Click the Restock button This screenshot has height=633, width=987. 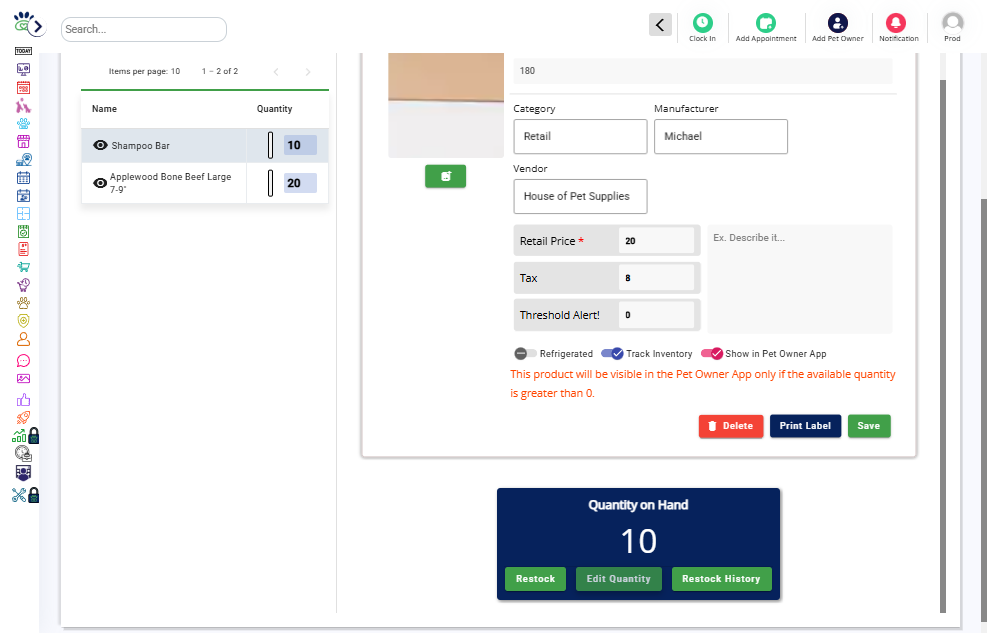tap(535, 579)
